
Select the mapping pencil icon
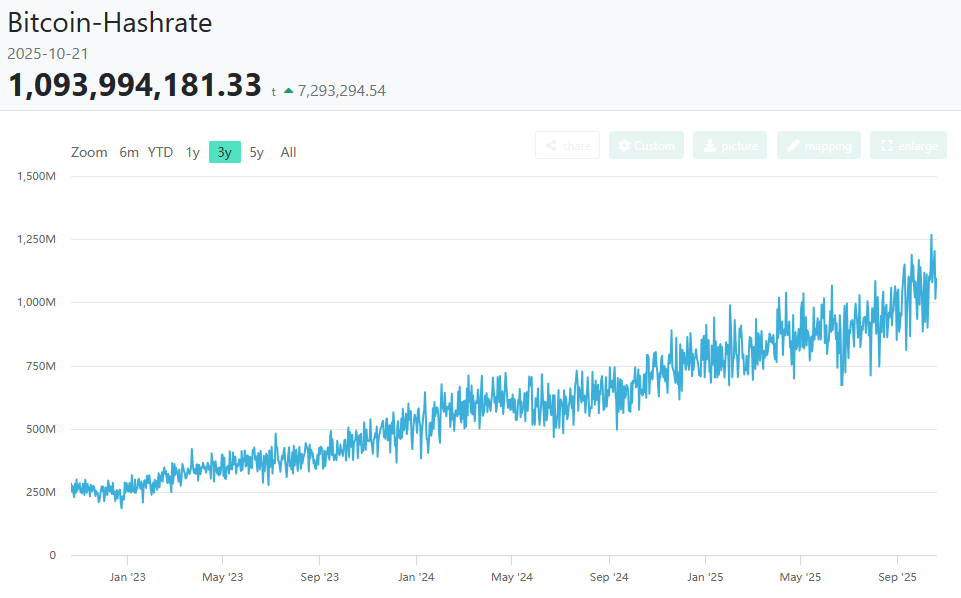point(795,145)
